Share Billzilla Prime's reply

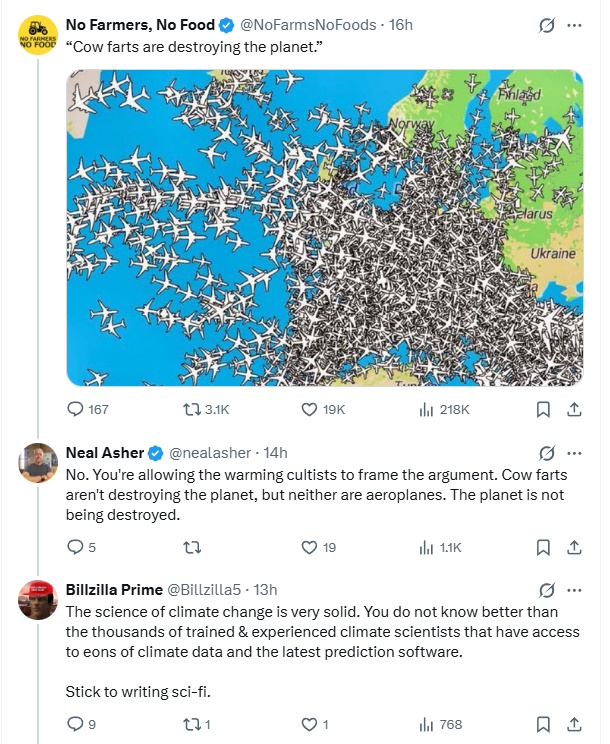575,724
